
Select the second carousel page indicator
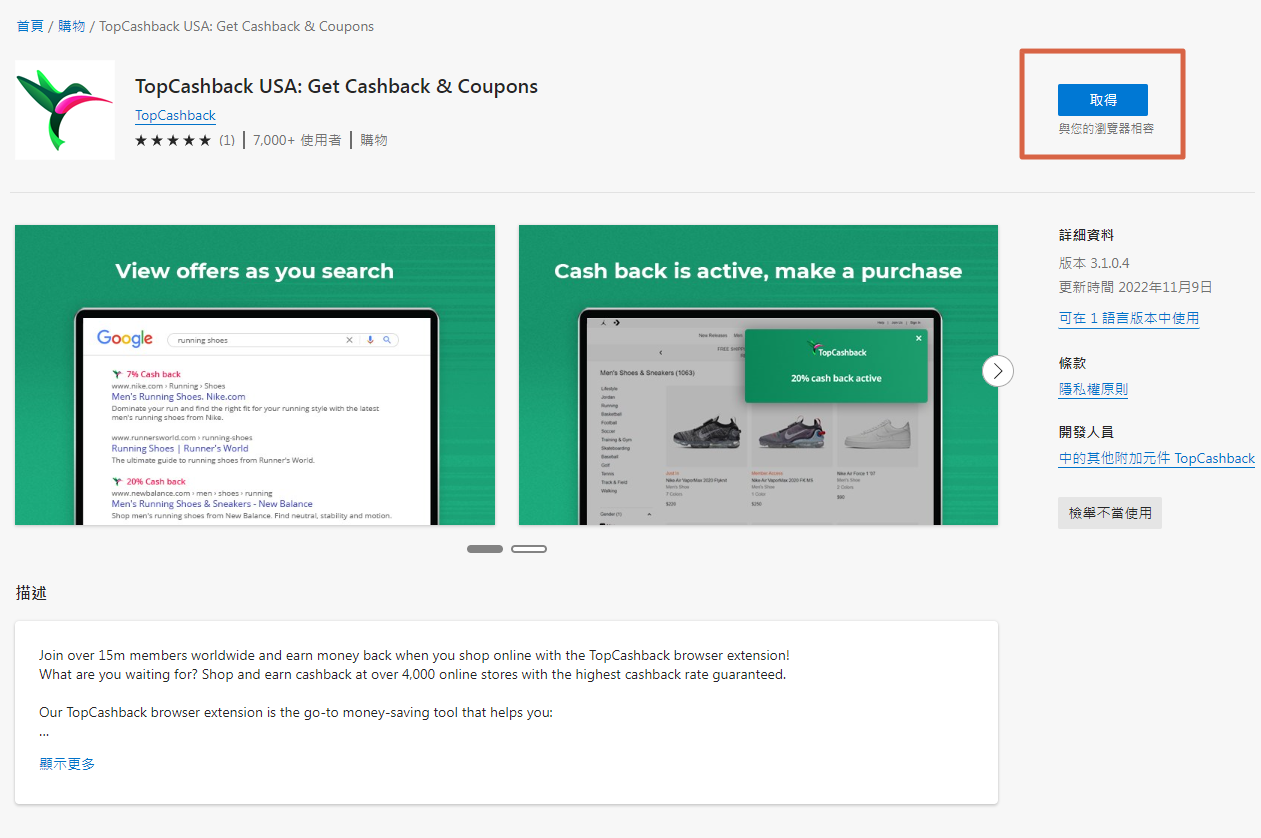[x=529, y=549]
